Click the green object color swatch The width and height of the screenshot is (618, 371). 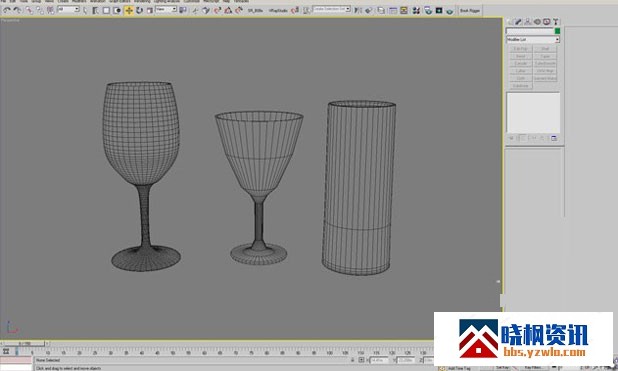pos(557,31)
